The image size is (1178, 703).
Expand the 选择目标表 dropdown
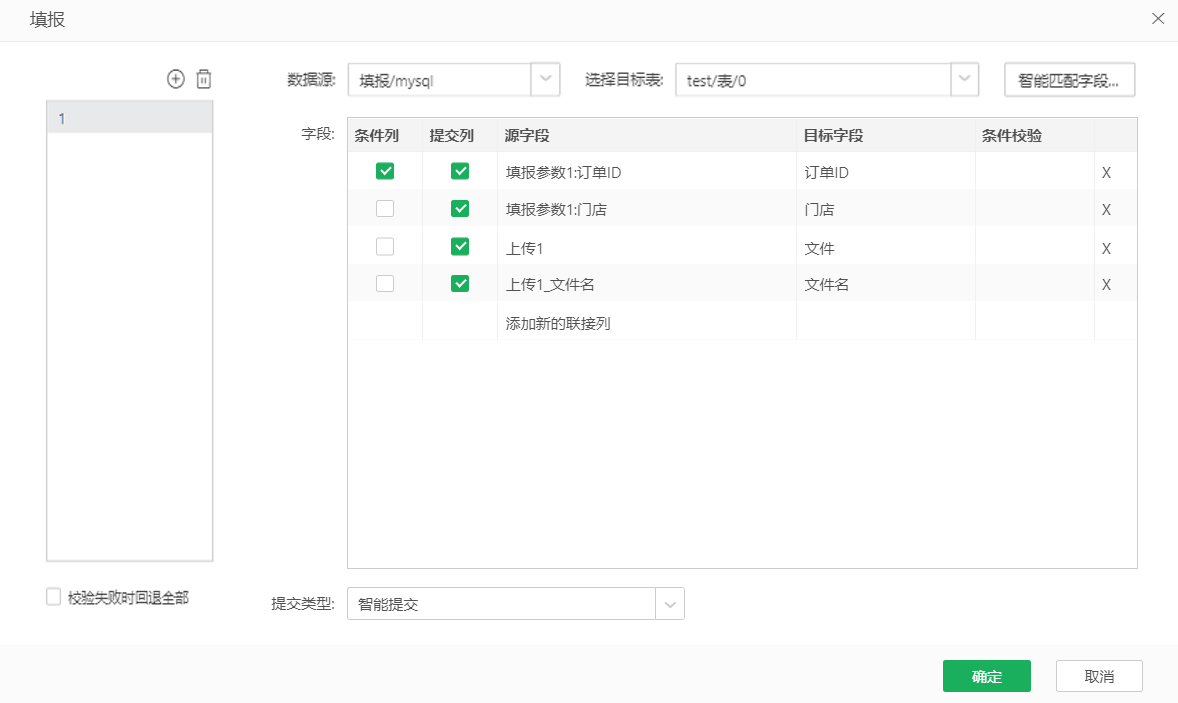964,80
